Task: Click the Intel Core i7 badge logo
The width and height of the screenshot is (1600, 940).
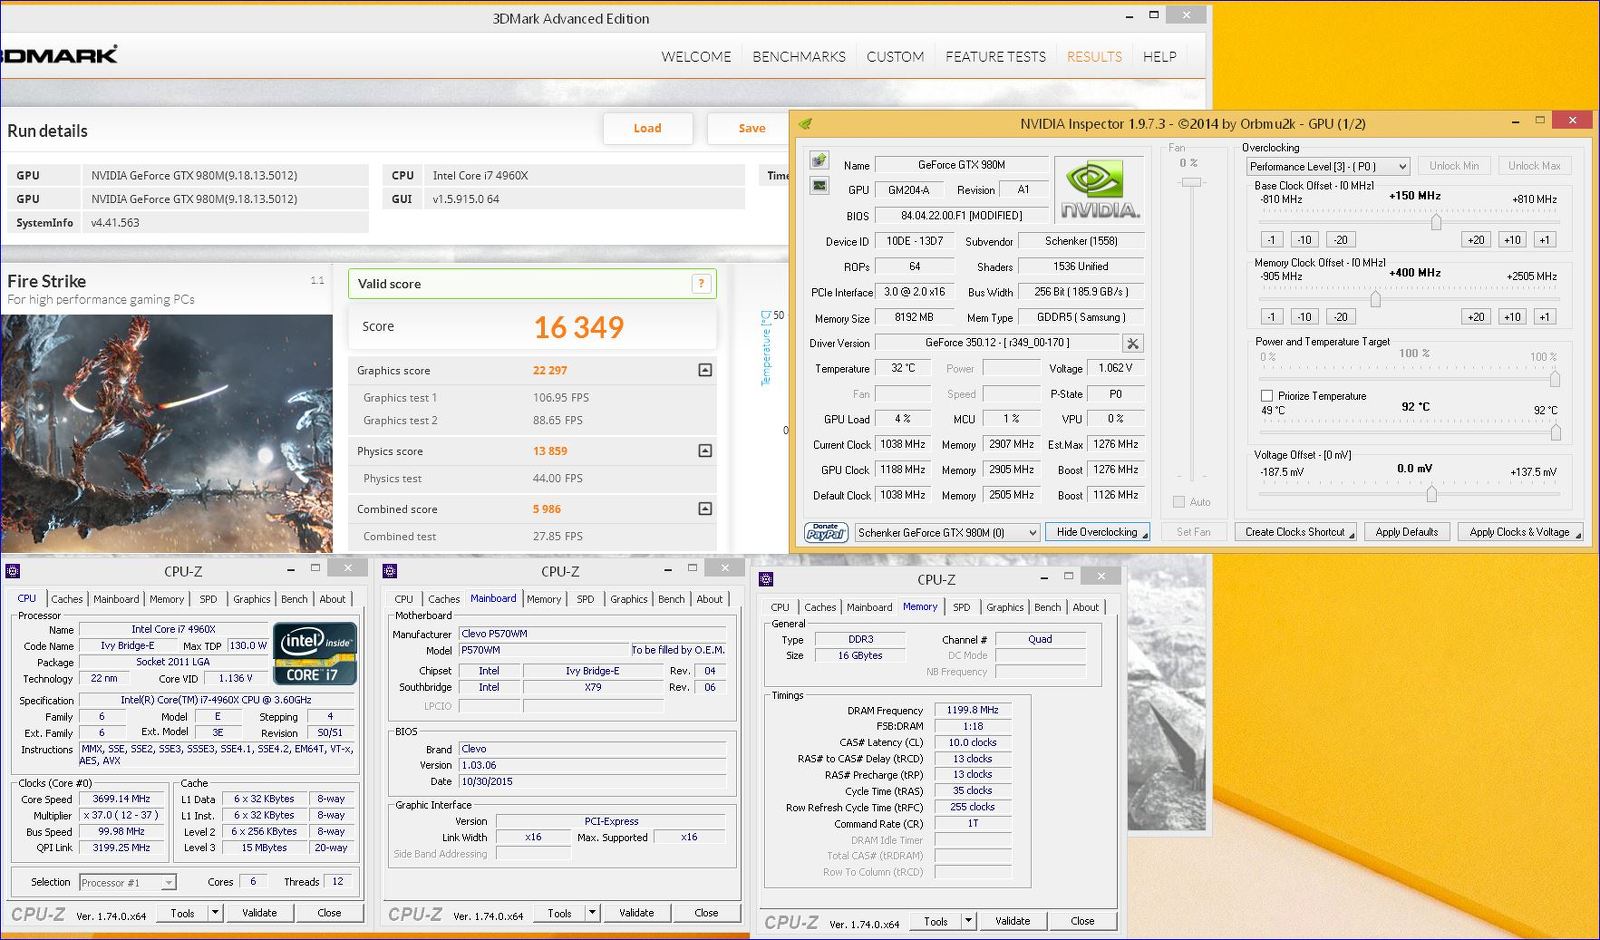Action: point(315,655)
